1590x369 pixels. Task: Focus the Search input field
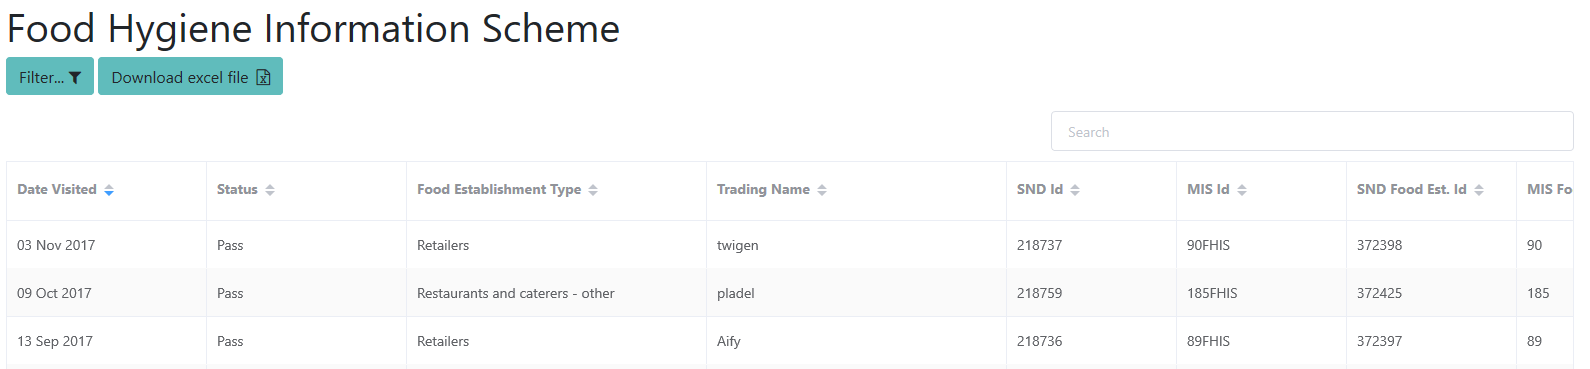click(x=1312, y=131)
